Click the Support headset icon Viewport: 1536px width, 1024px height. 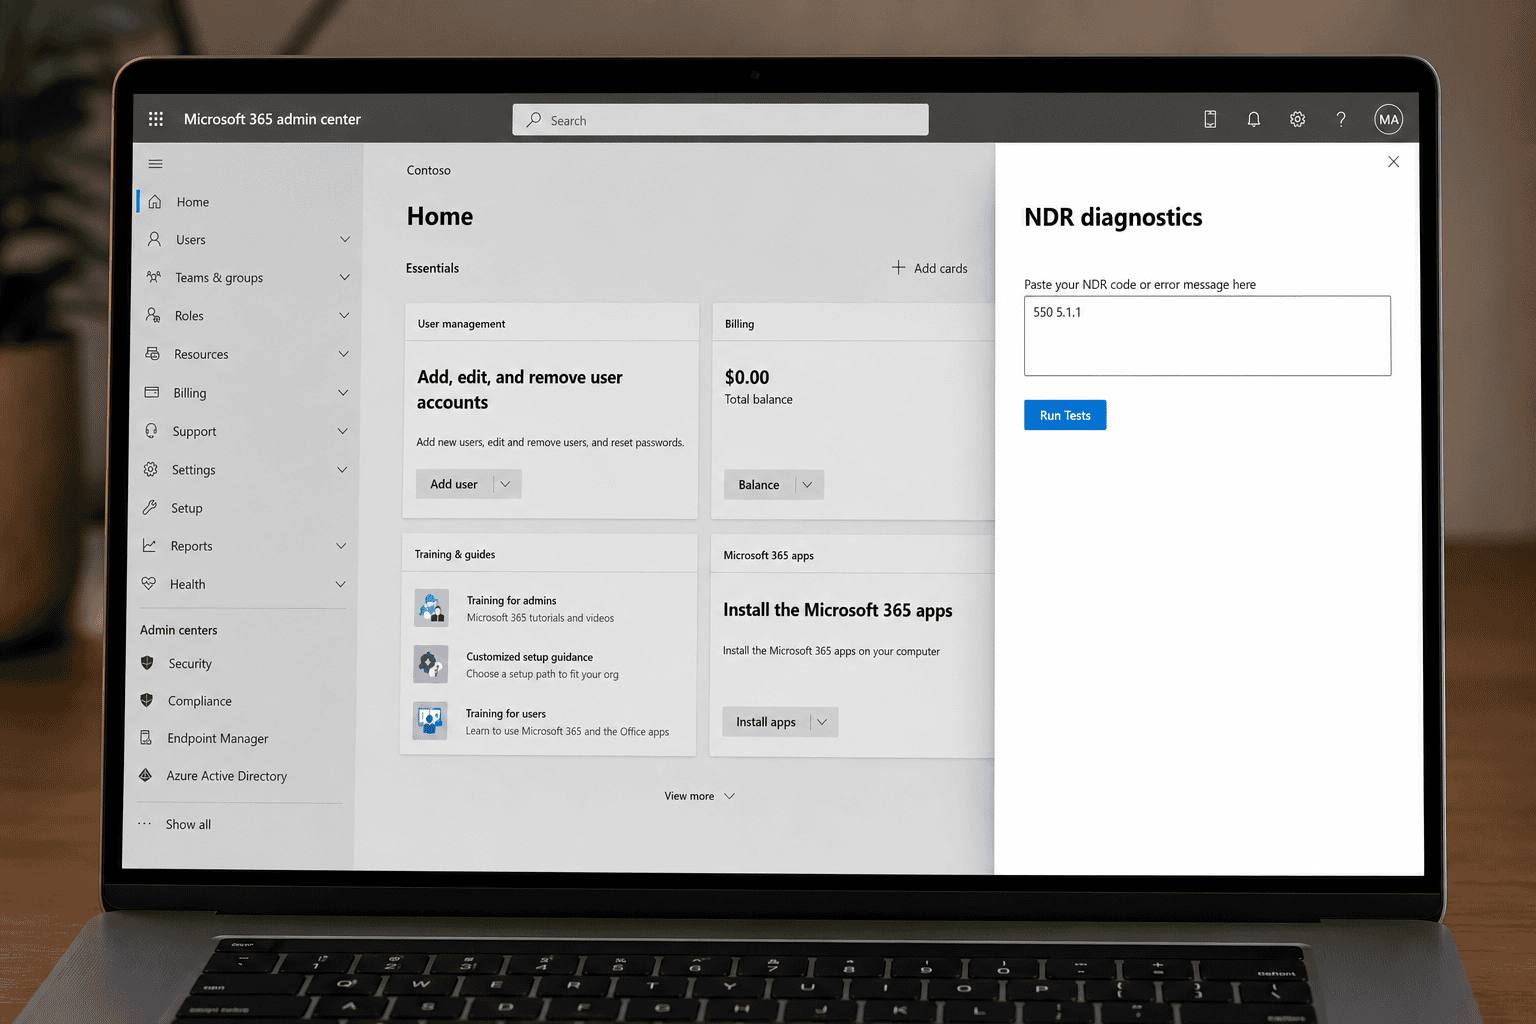(x=151, y=431)
